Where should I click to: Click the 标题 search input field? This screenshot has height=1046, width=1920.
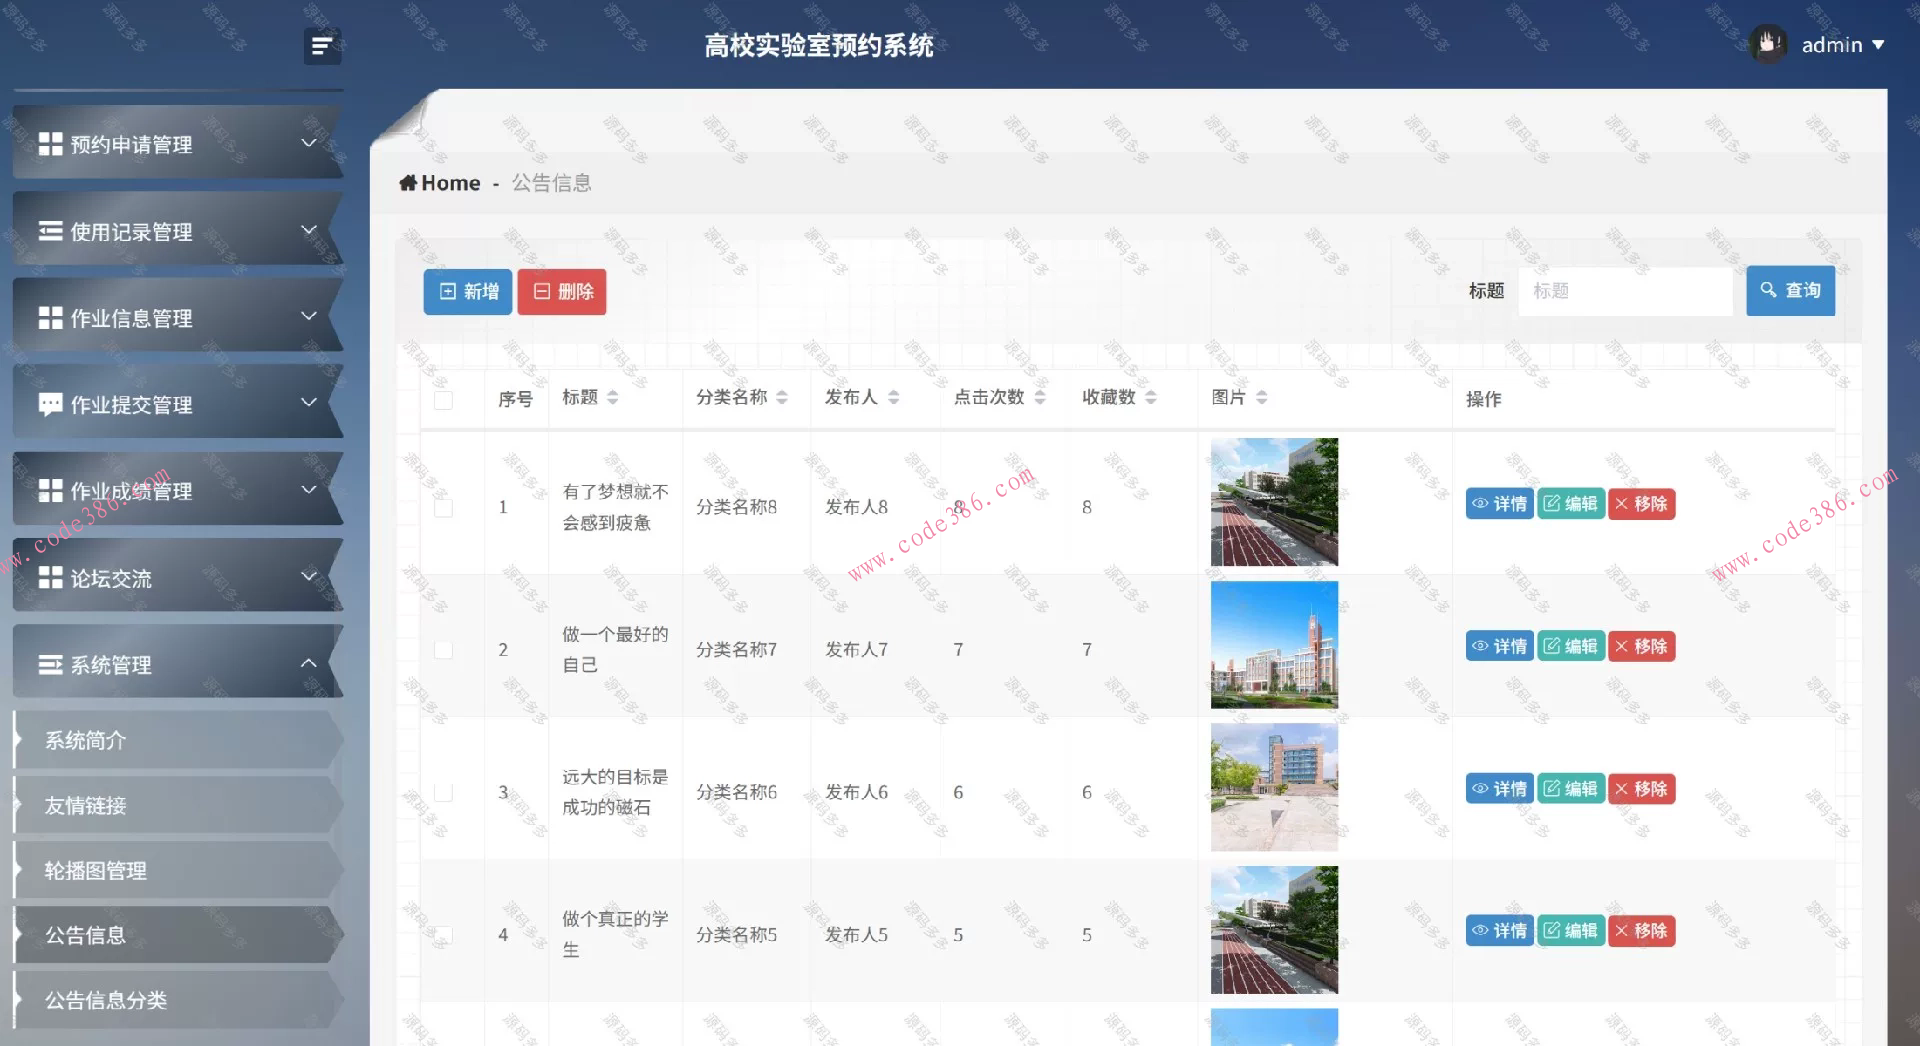[x=1625, y=291]
